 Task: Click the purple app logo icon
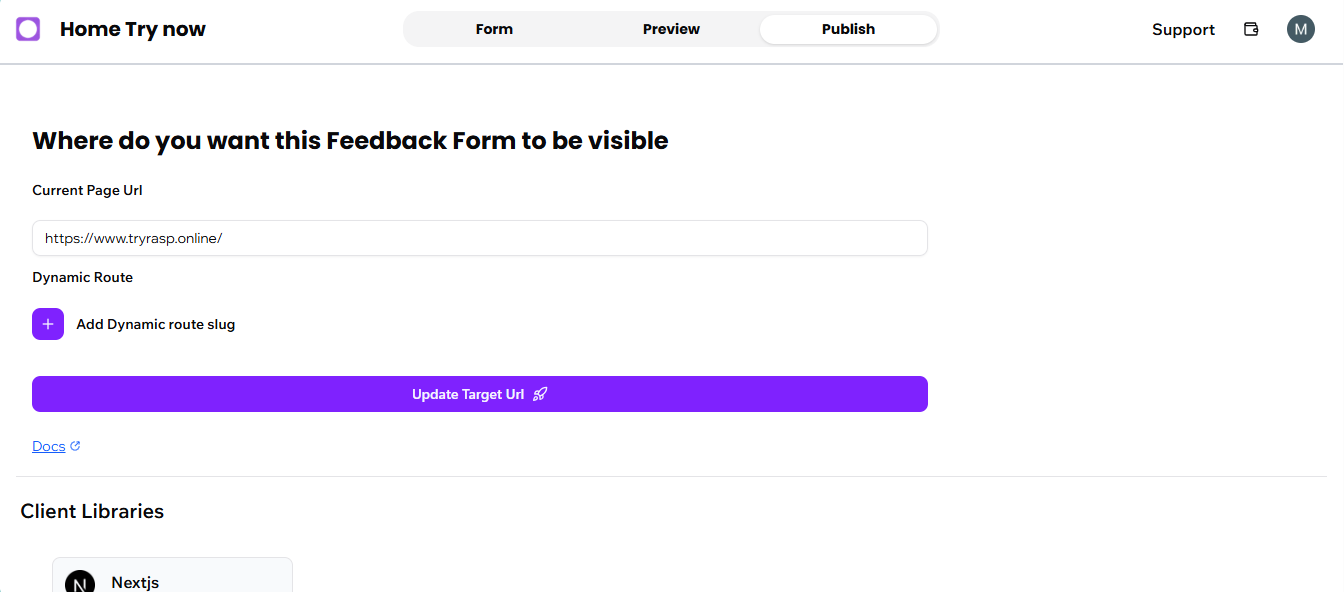coord(28,29)
